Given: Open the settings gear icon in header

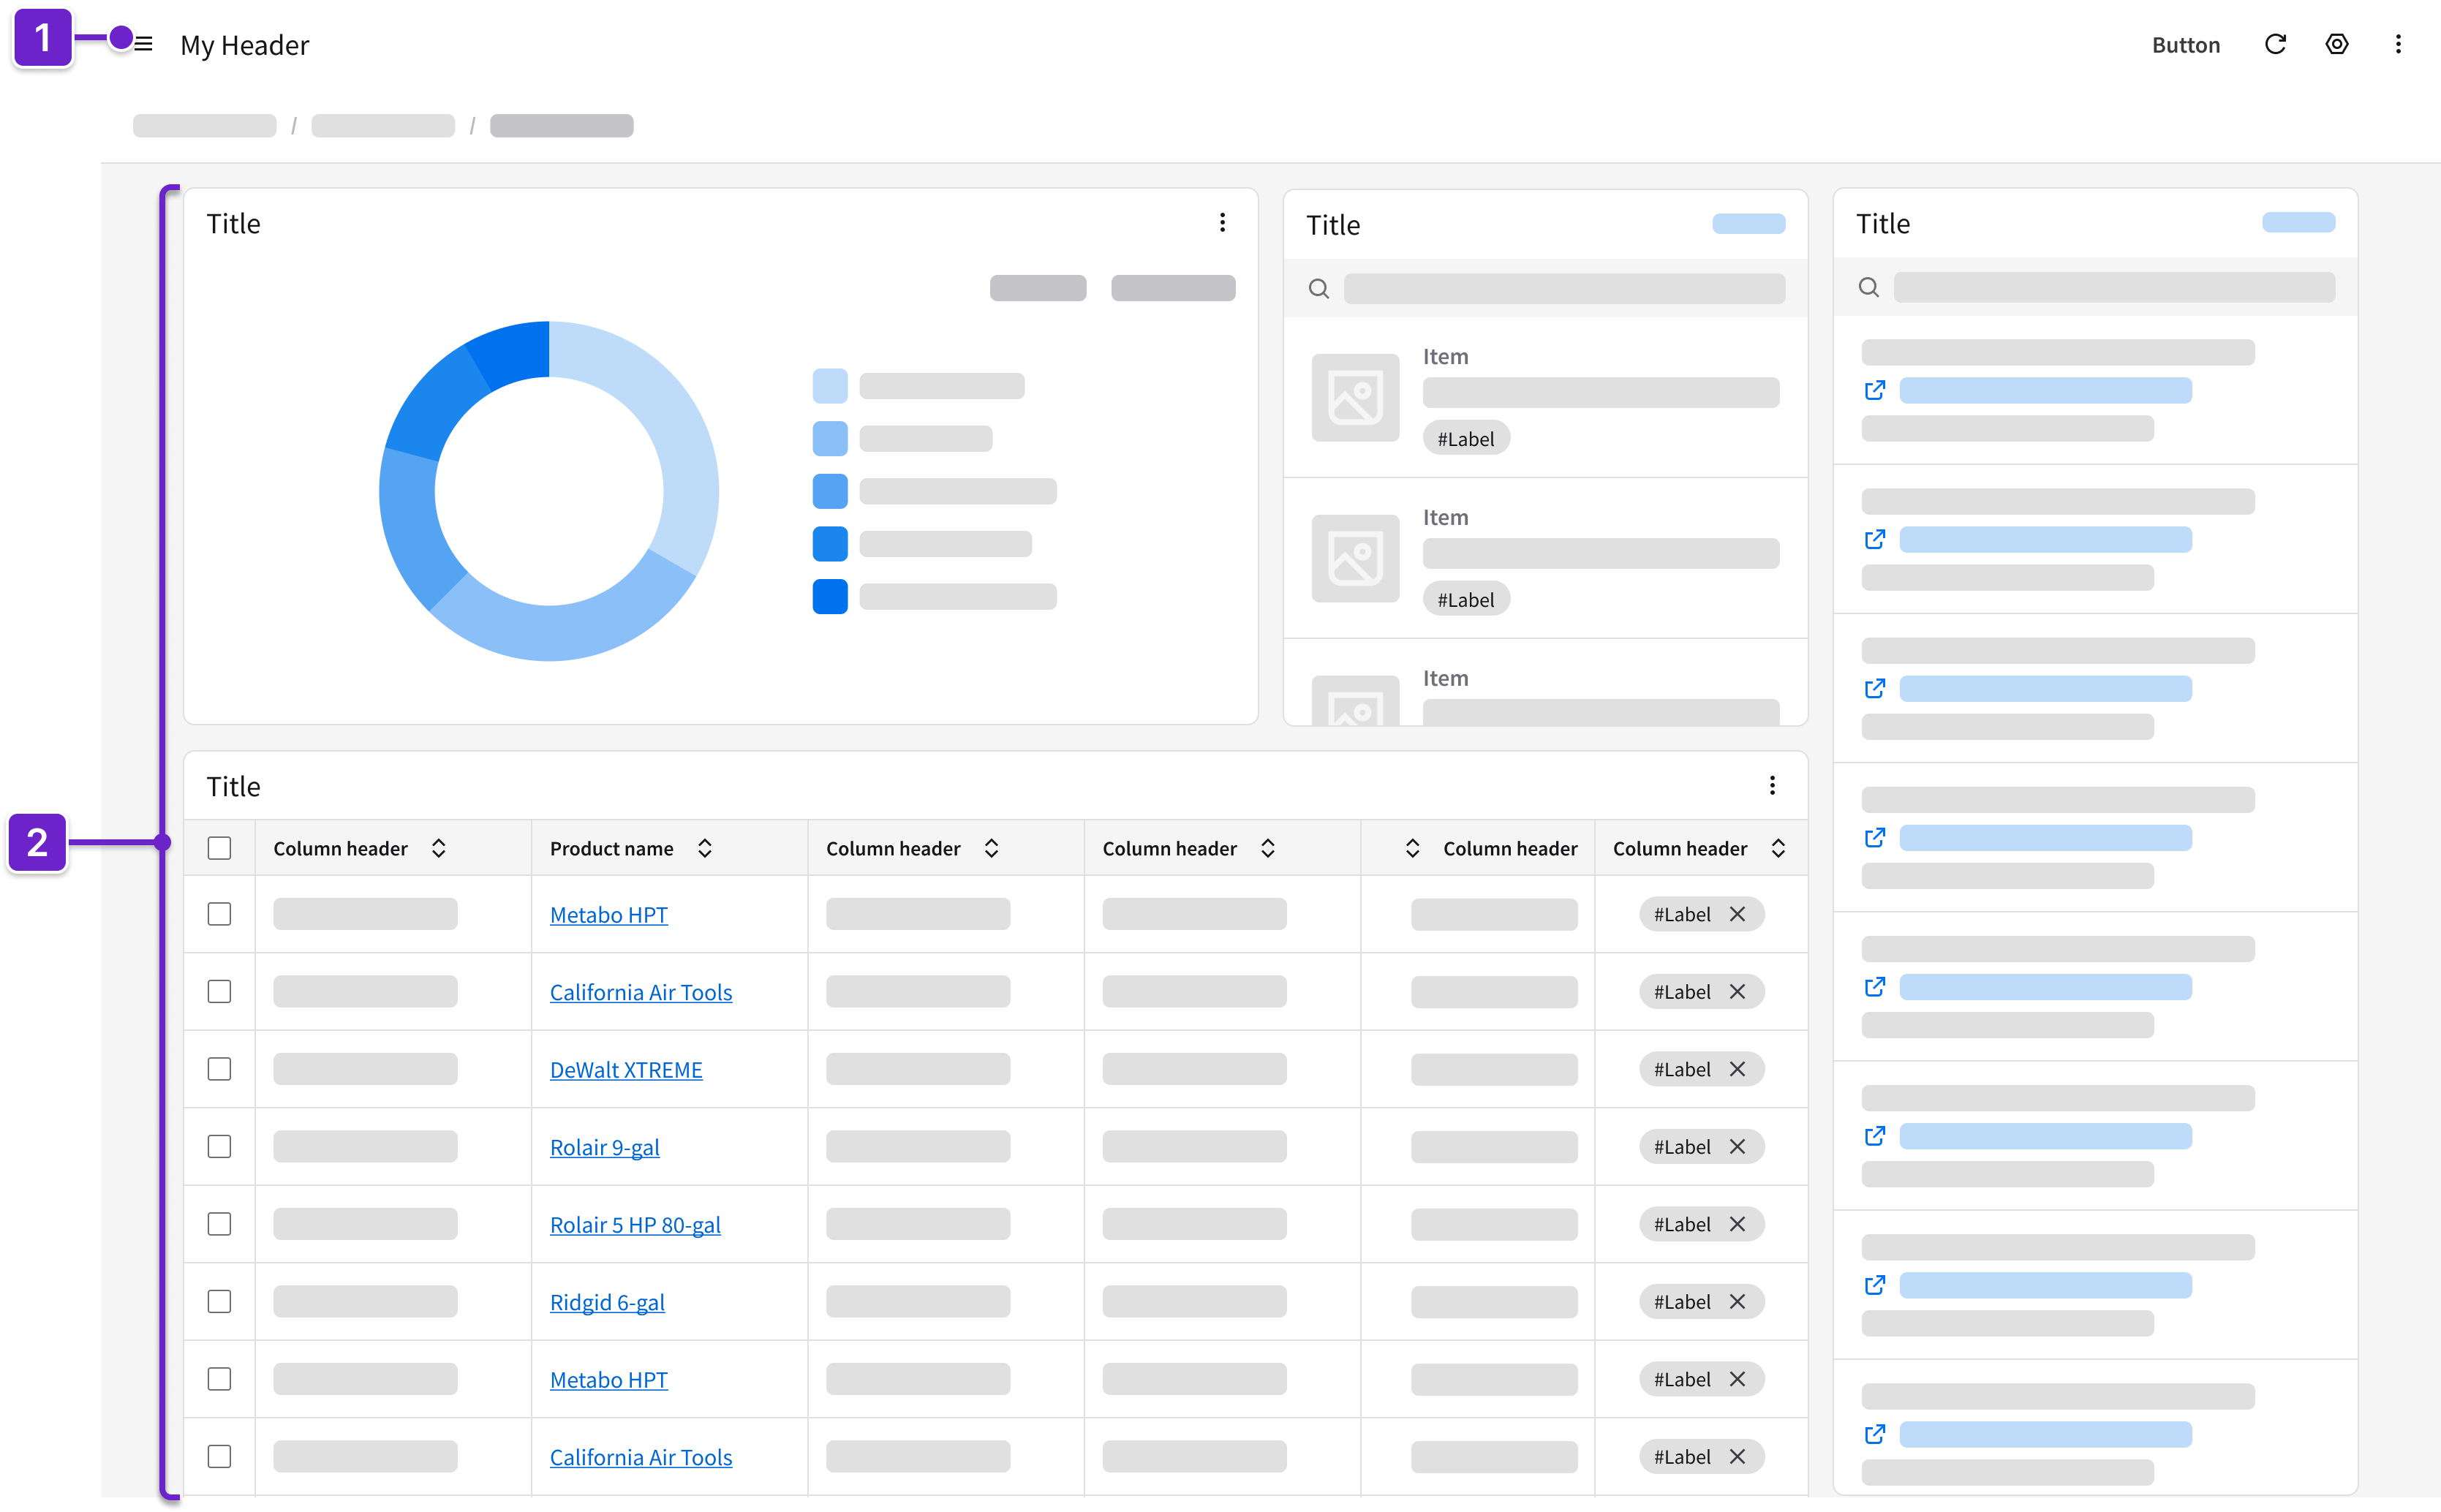Looking at the screenshot, I should (x=2337, y=44).
